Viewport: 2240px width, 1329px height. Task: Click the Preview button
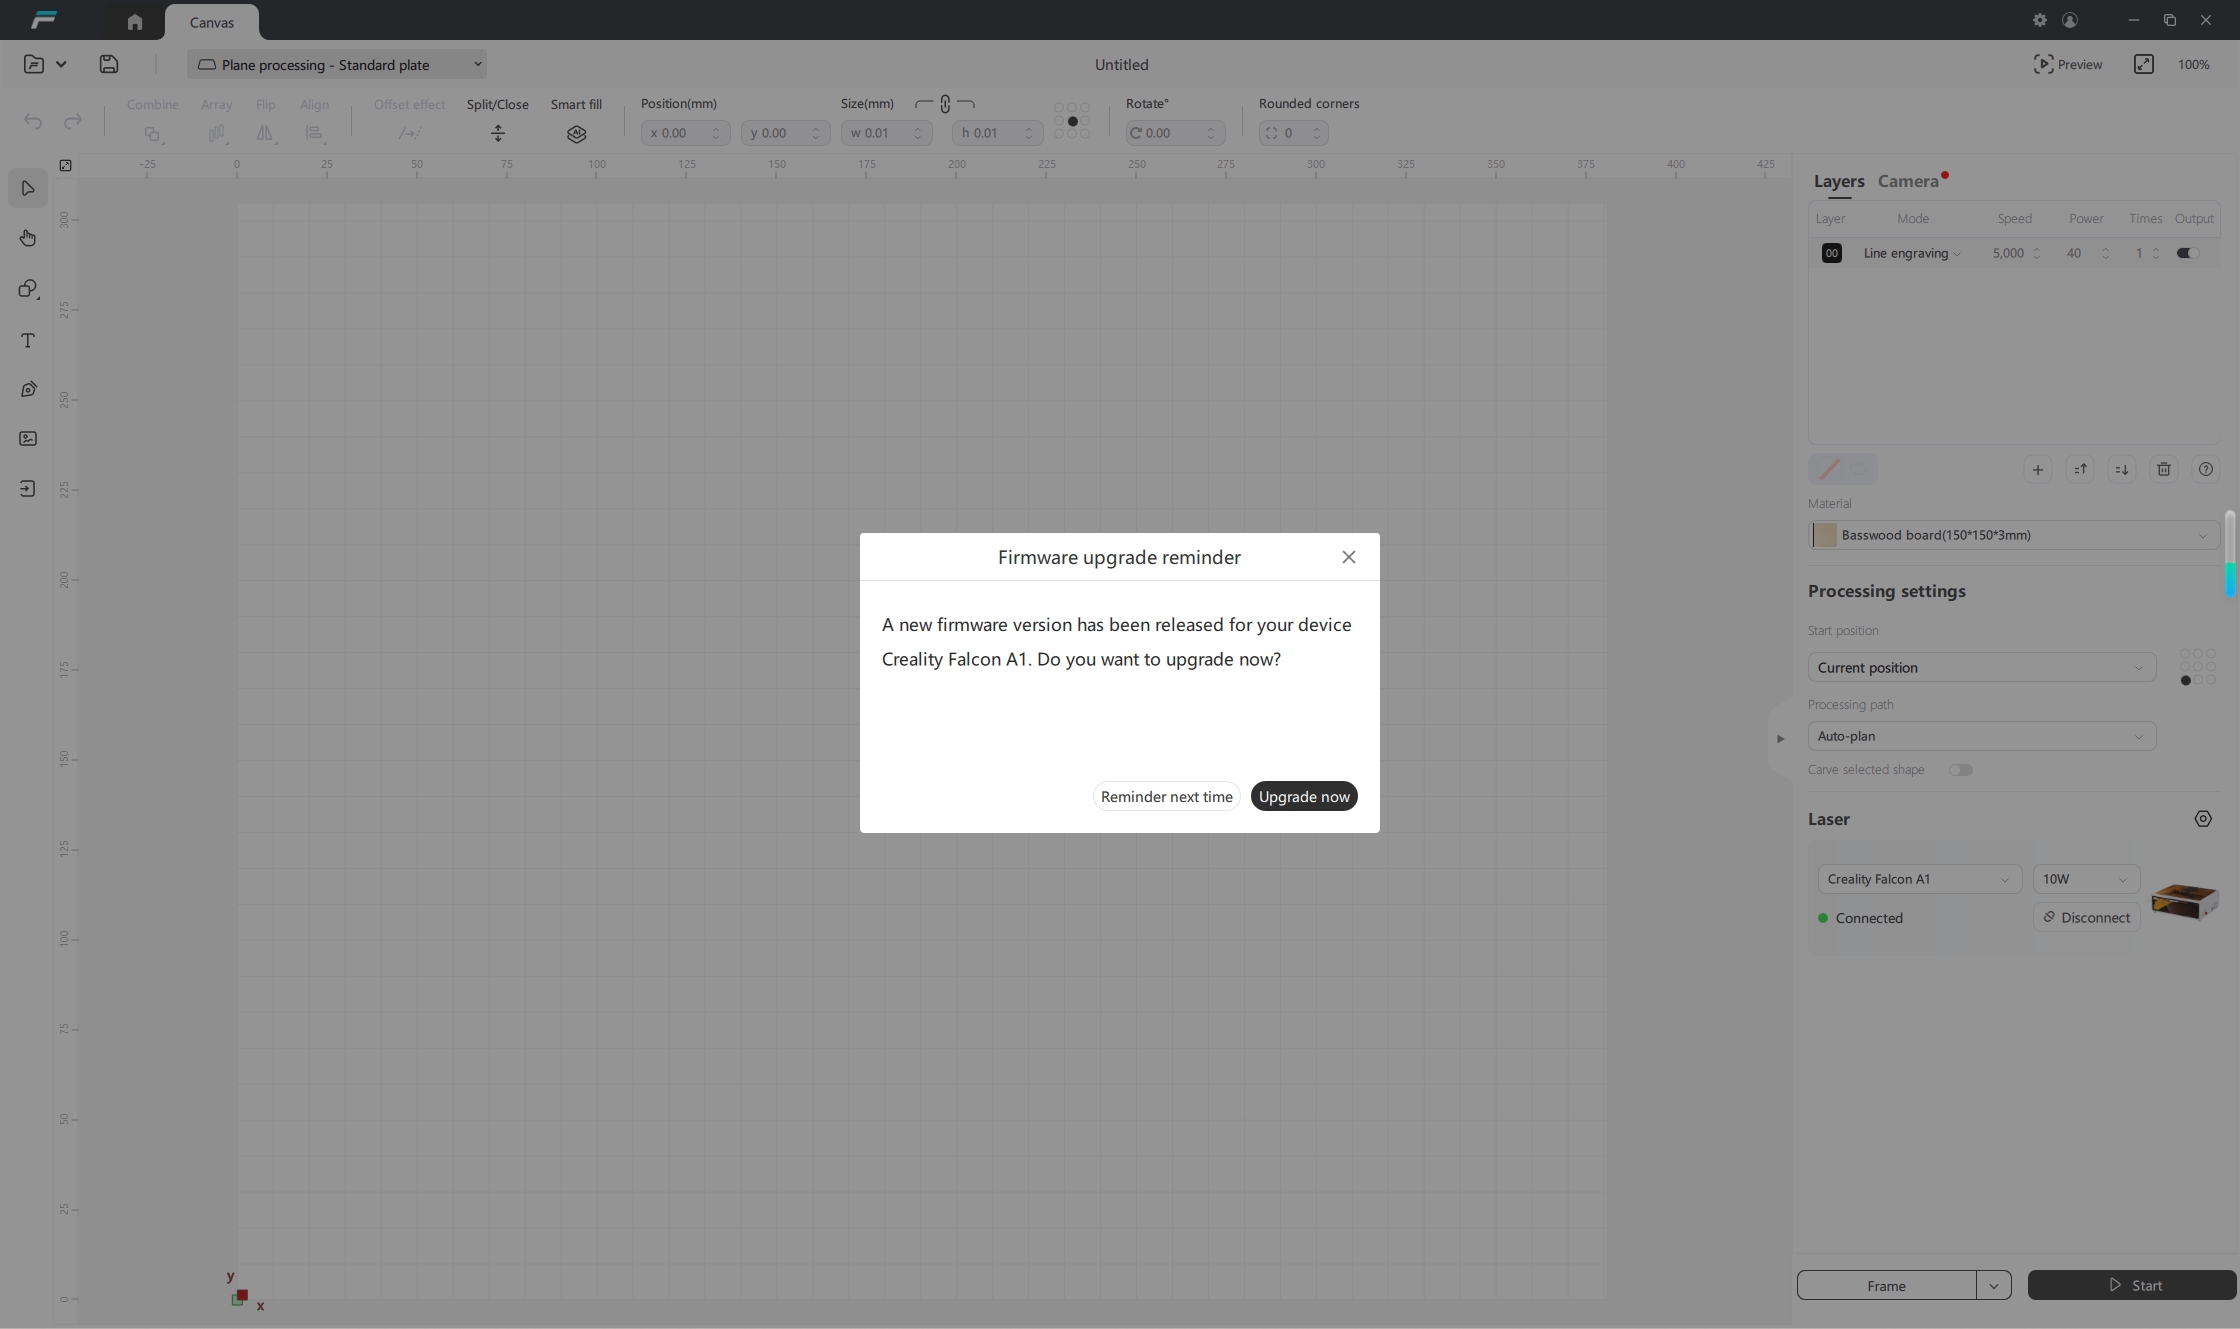[2068, 64]
